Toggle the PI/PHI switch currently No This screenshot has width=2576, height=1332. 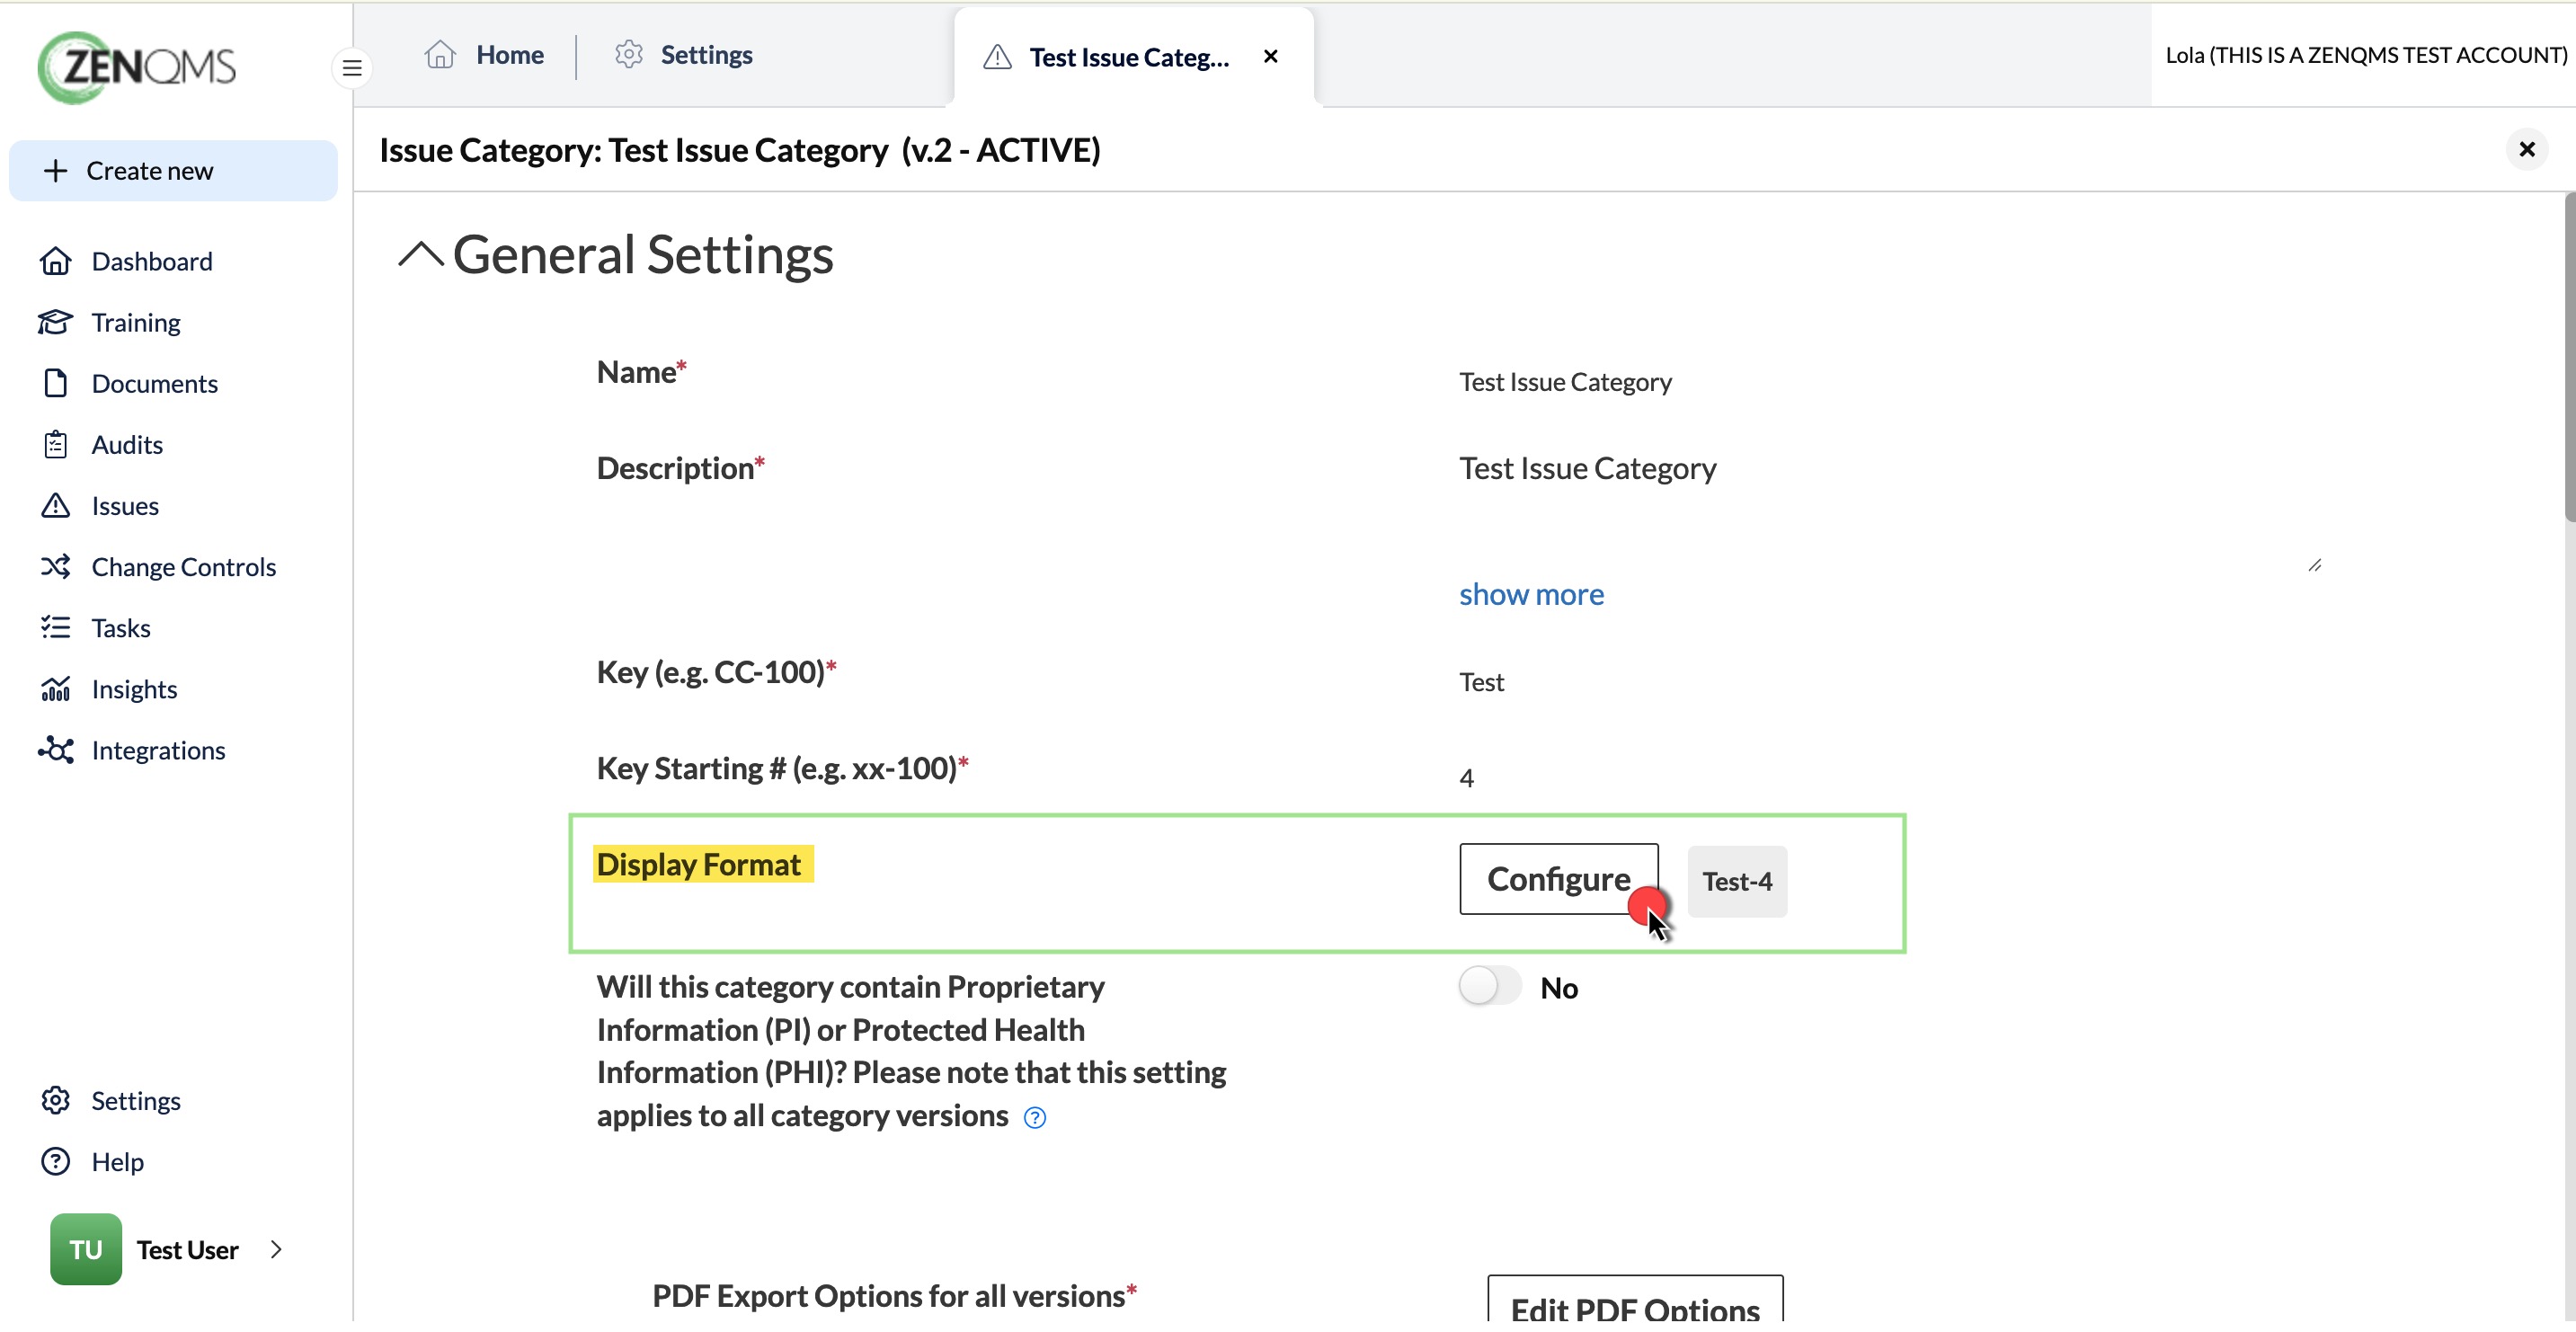[x=1490, y=987]
